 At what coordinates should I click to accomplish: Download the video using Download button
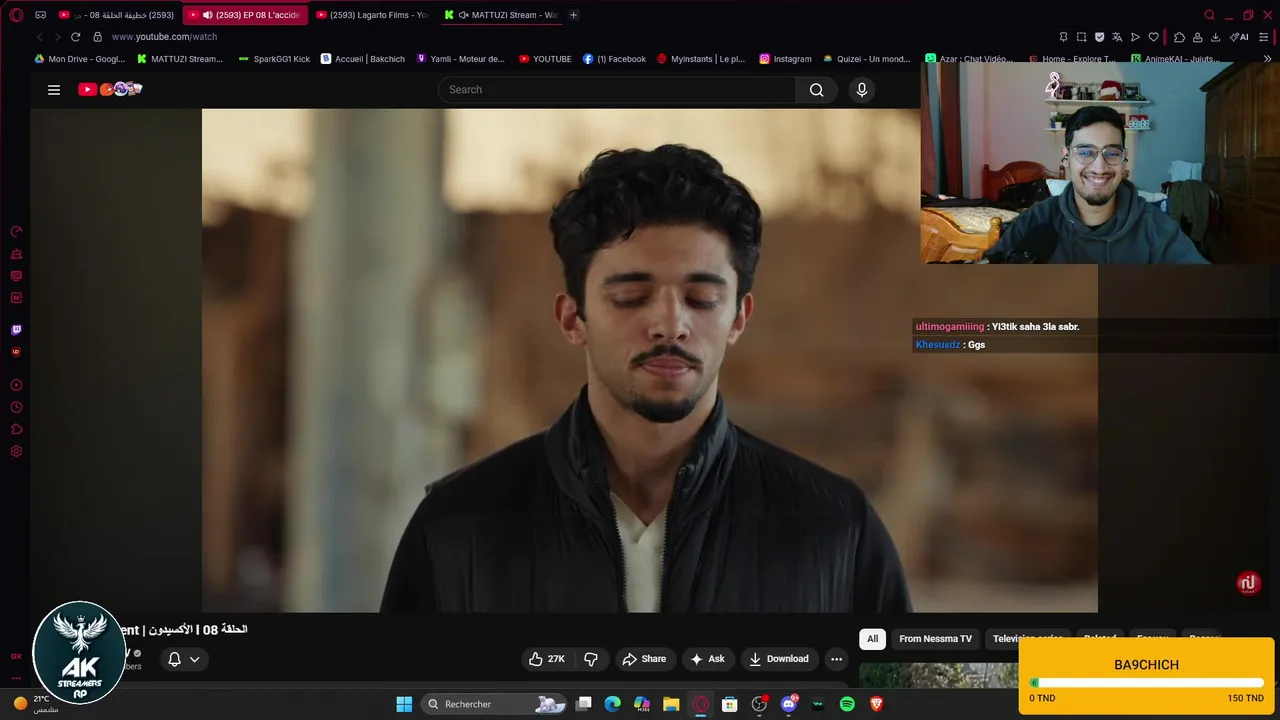[x=779, y=659]
